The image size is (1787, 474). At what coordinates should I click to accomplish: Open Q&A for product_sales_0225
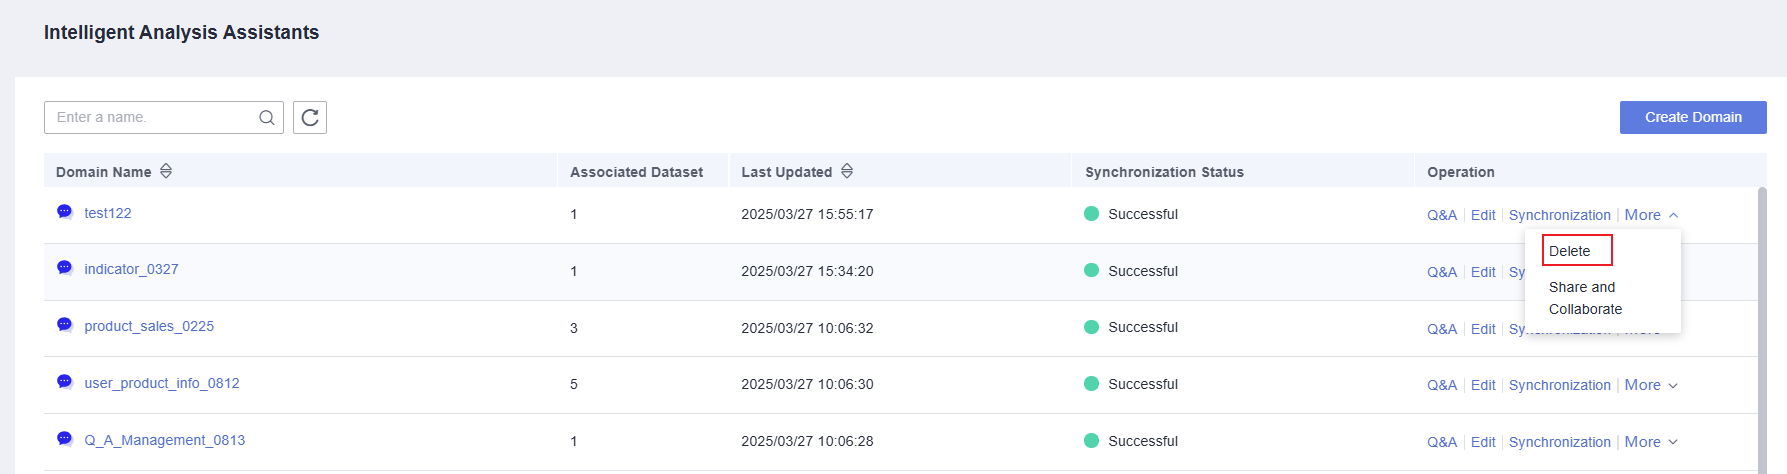coord(1442,329)
